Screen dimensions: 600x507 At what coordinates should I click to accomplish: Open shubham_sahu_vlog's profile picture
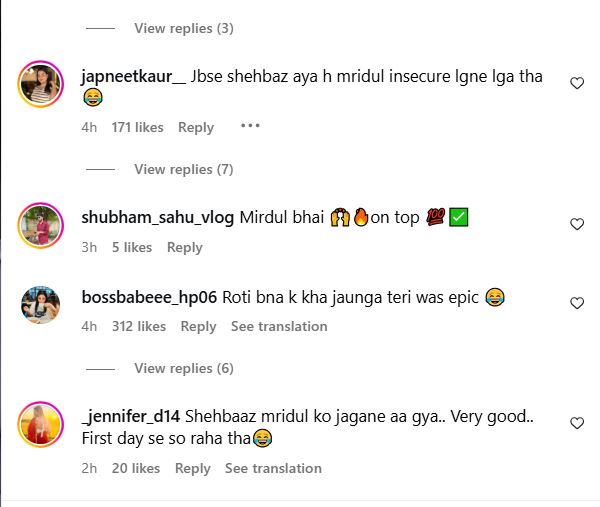[x=41, y=225]
